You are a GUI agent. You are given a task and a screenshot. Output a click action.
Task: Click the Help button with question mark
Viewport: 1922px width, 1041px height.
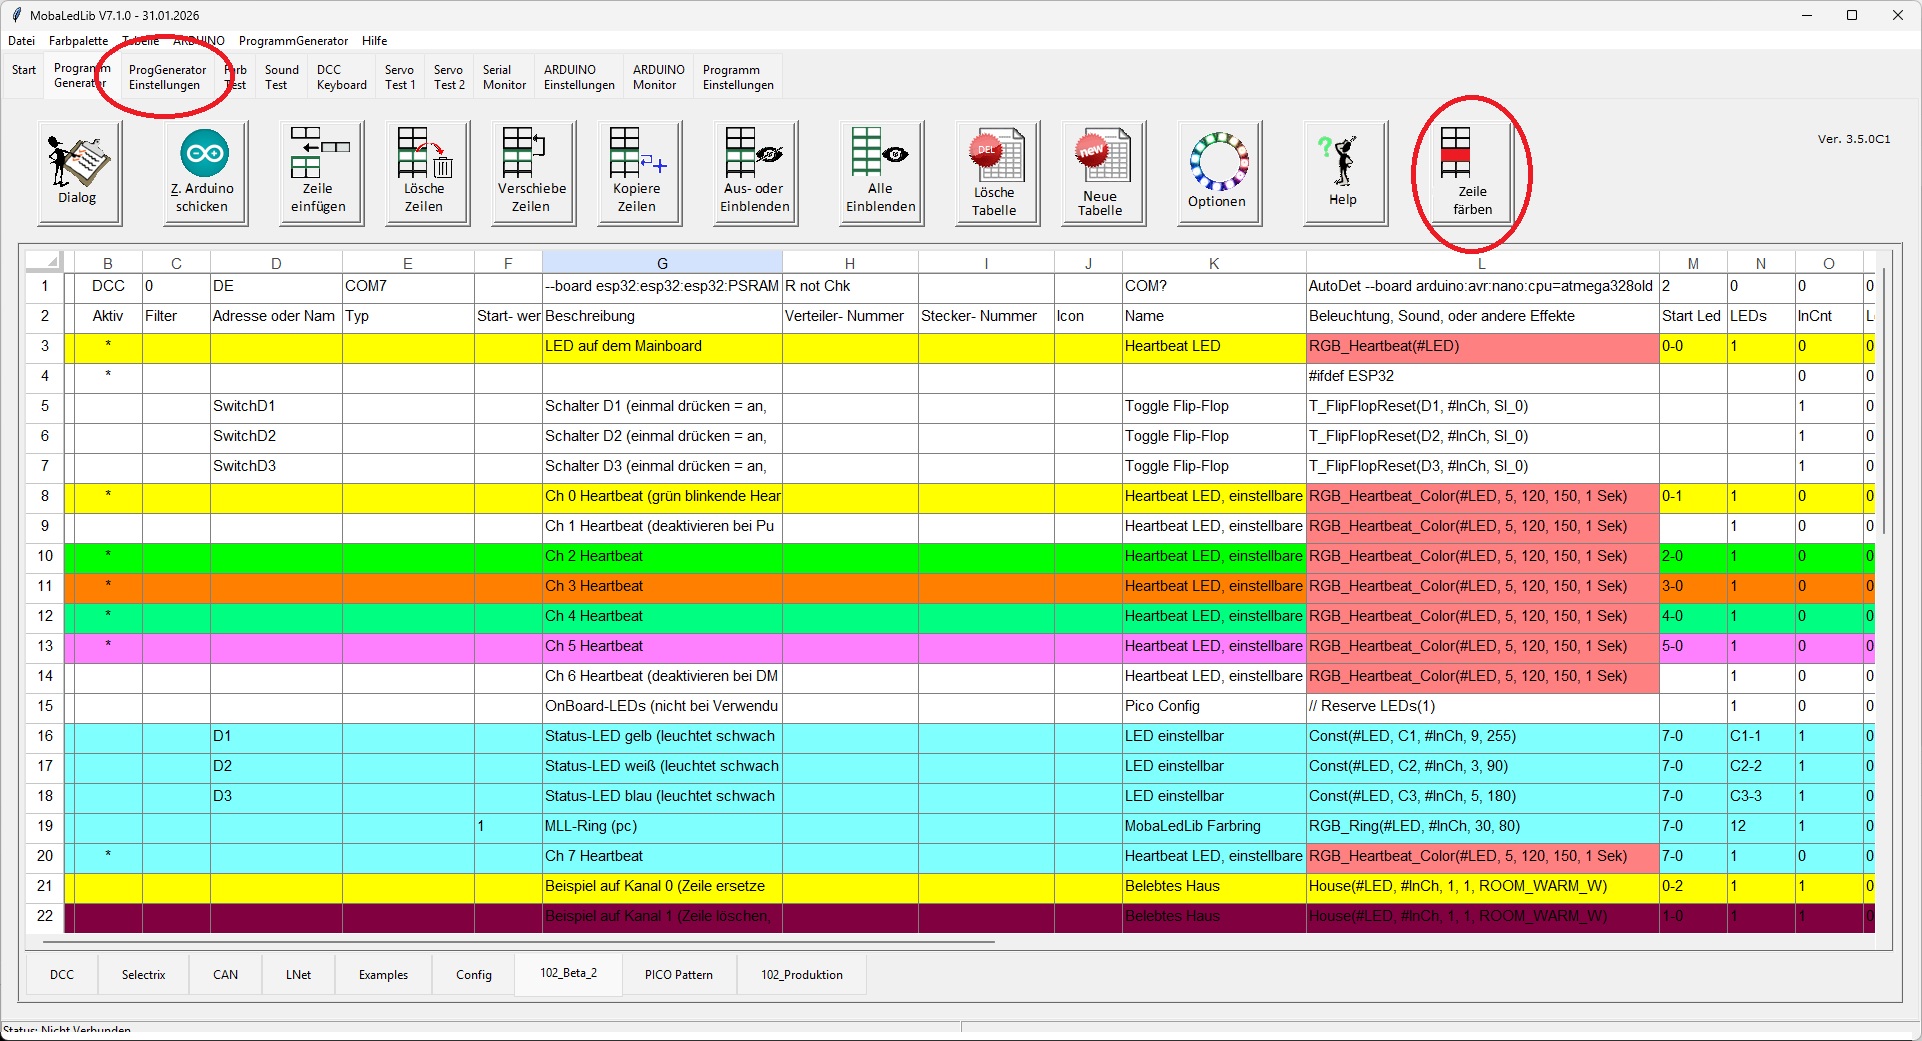coord(1342,171)
